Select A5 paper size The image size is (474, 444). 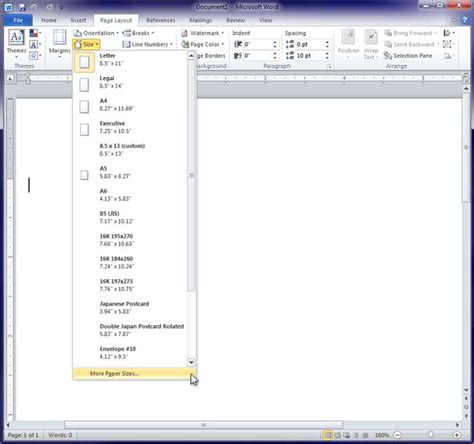pyautogui.click(x=130, y=175)
